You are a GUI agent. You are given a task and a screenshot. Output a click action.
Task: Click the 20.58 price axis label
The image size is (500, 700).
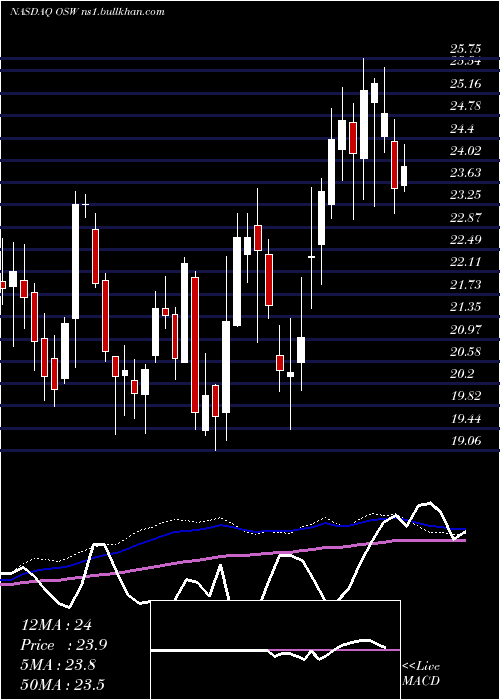point(466,351)
